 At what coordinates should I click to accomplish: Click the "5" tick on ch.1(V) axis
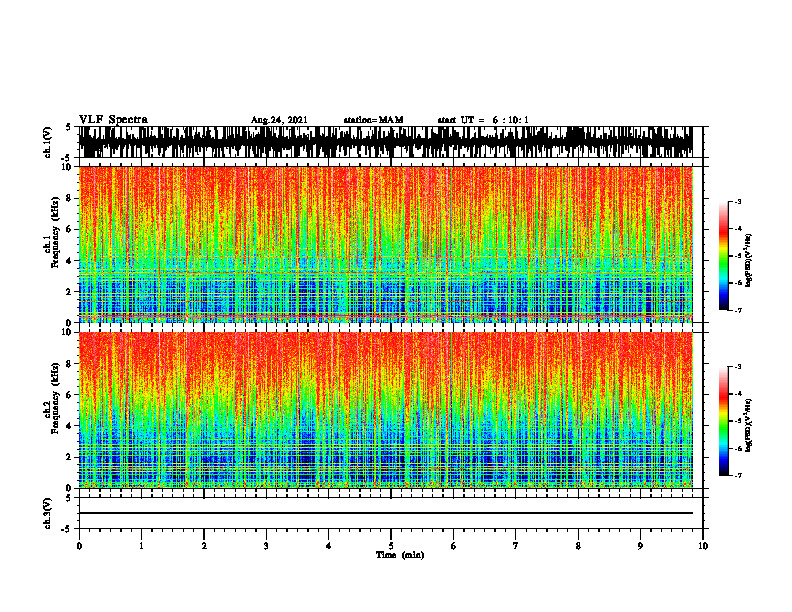click(68, 128)
